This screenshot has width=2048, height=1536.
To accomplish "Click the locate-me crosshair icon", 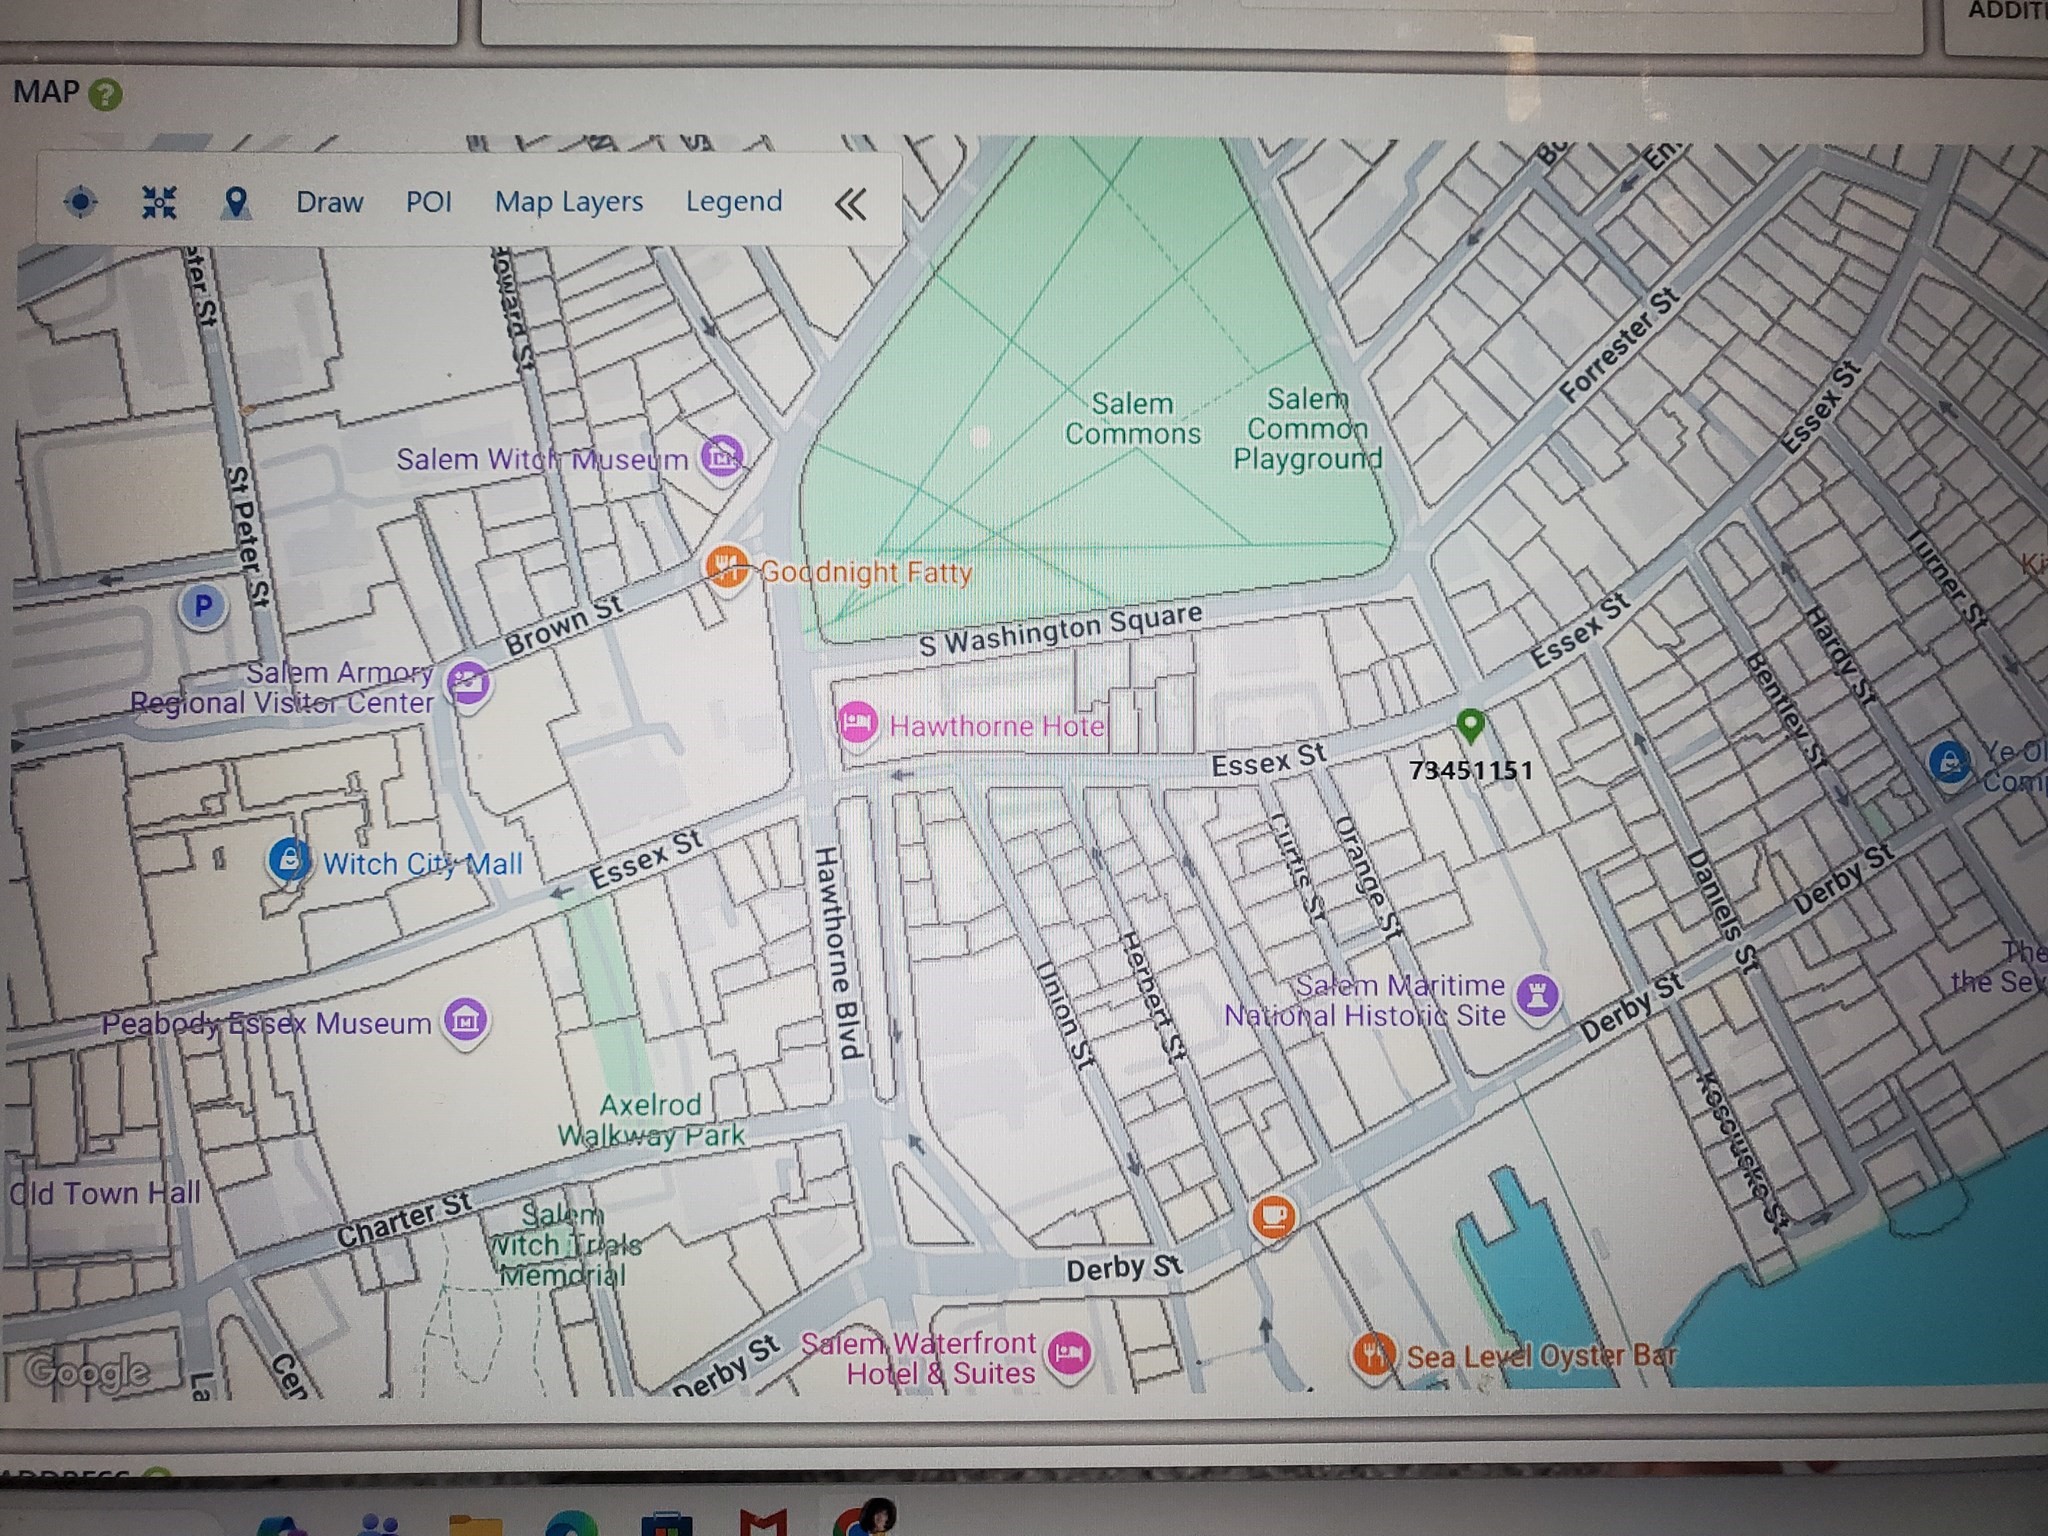I will coord(80,202).
